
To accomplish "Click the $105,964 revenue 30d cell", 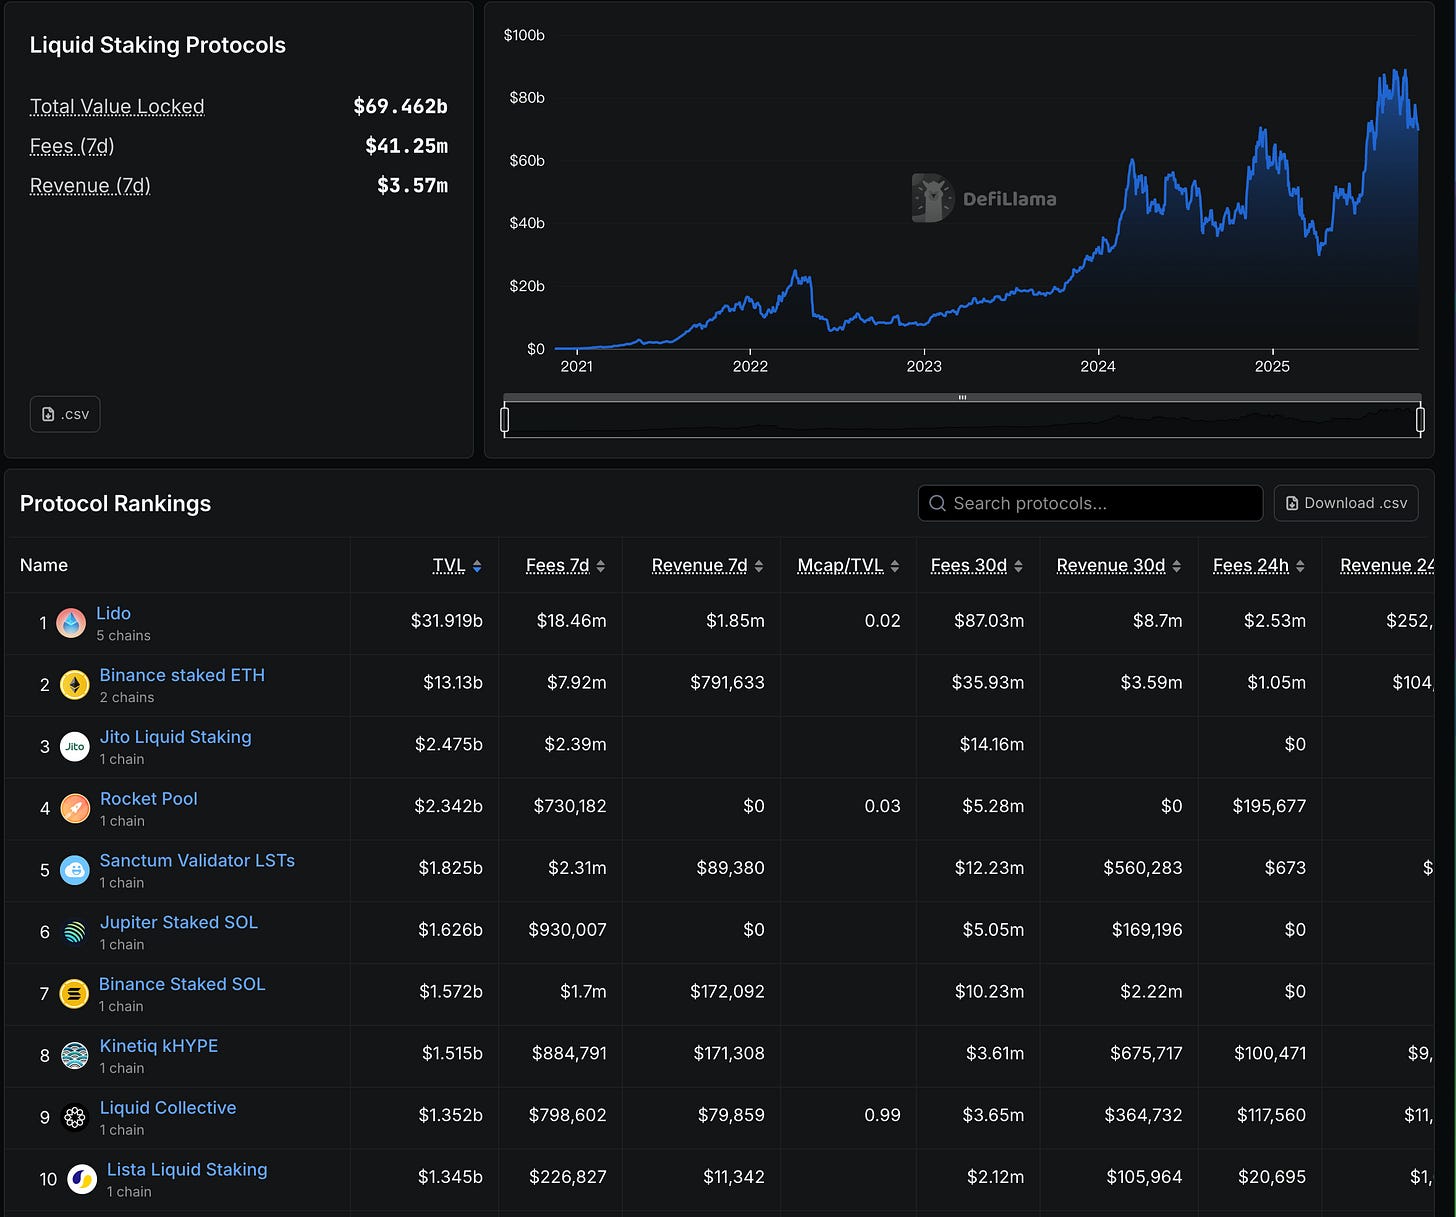I will pyautogui.click(x=1144, y=1177).
